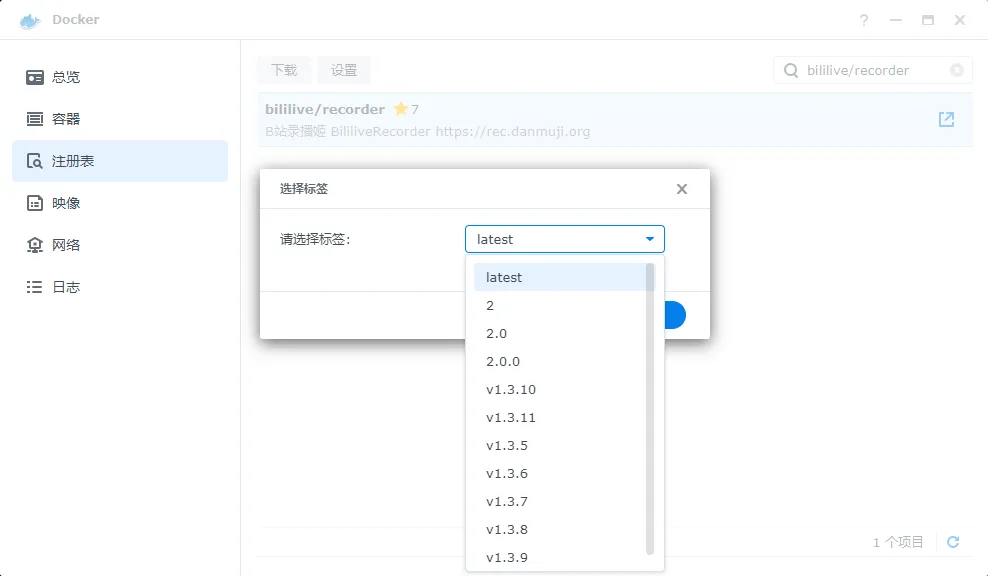988x576 pixels.
Task: Choose the latest tag option
Action: click(x=560, y=277)
